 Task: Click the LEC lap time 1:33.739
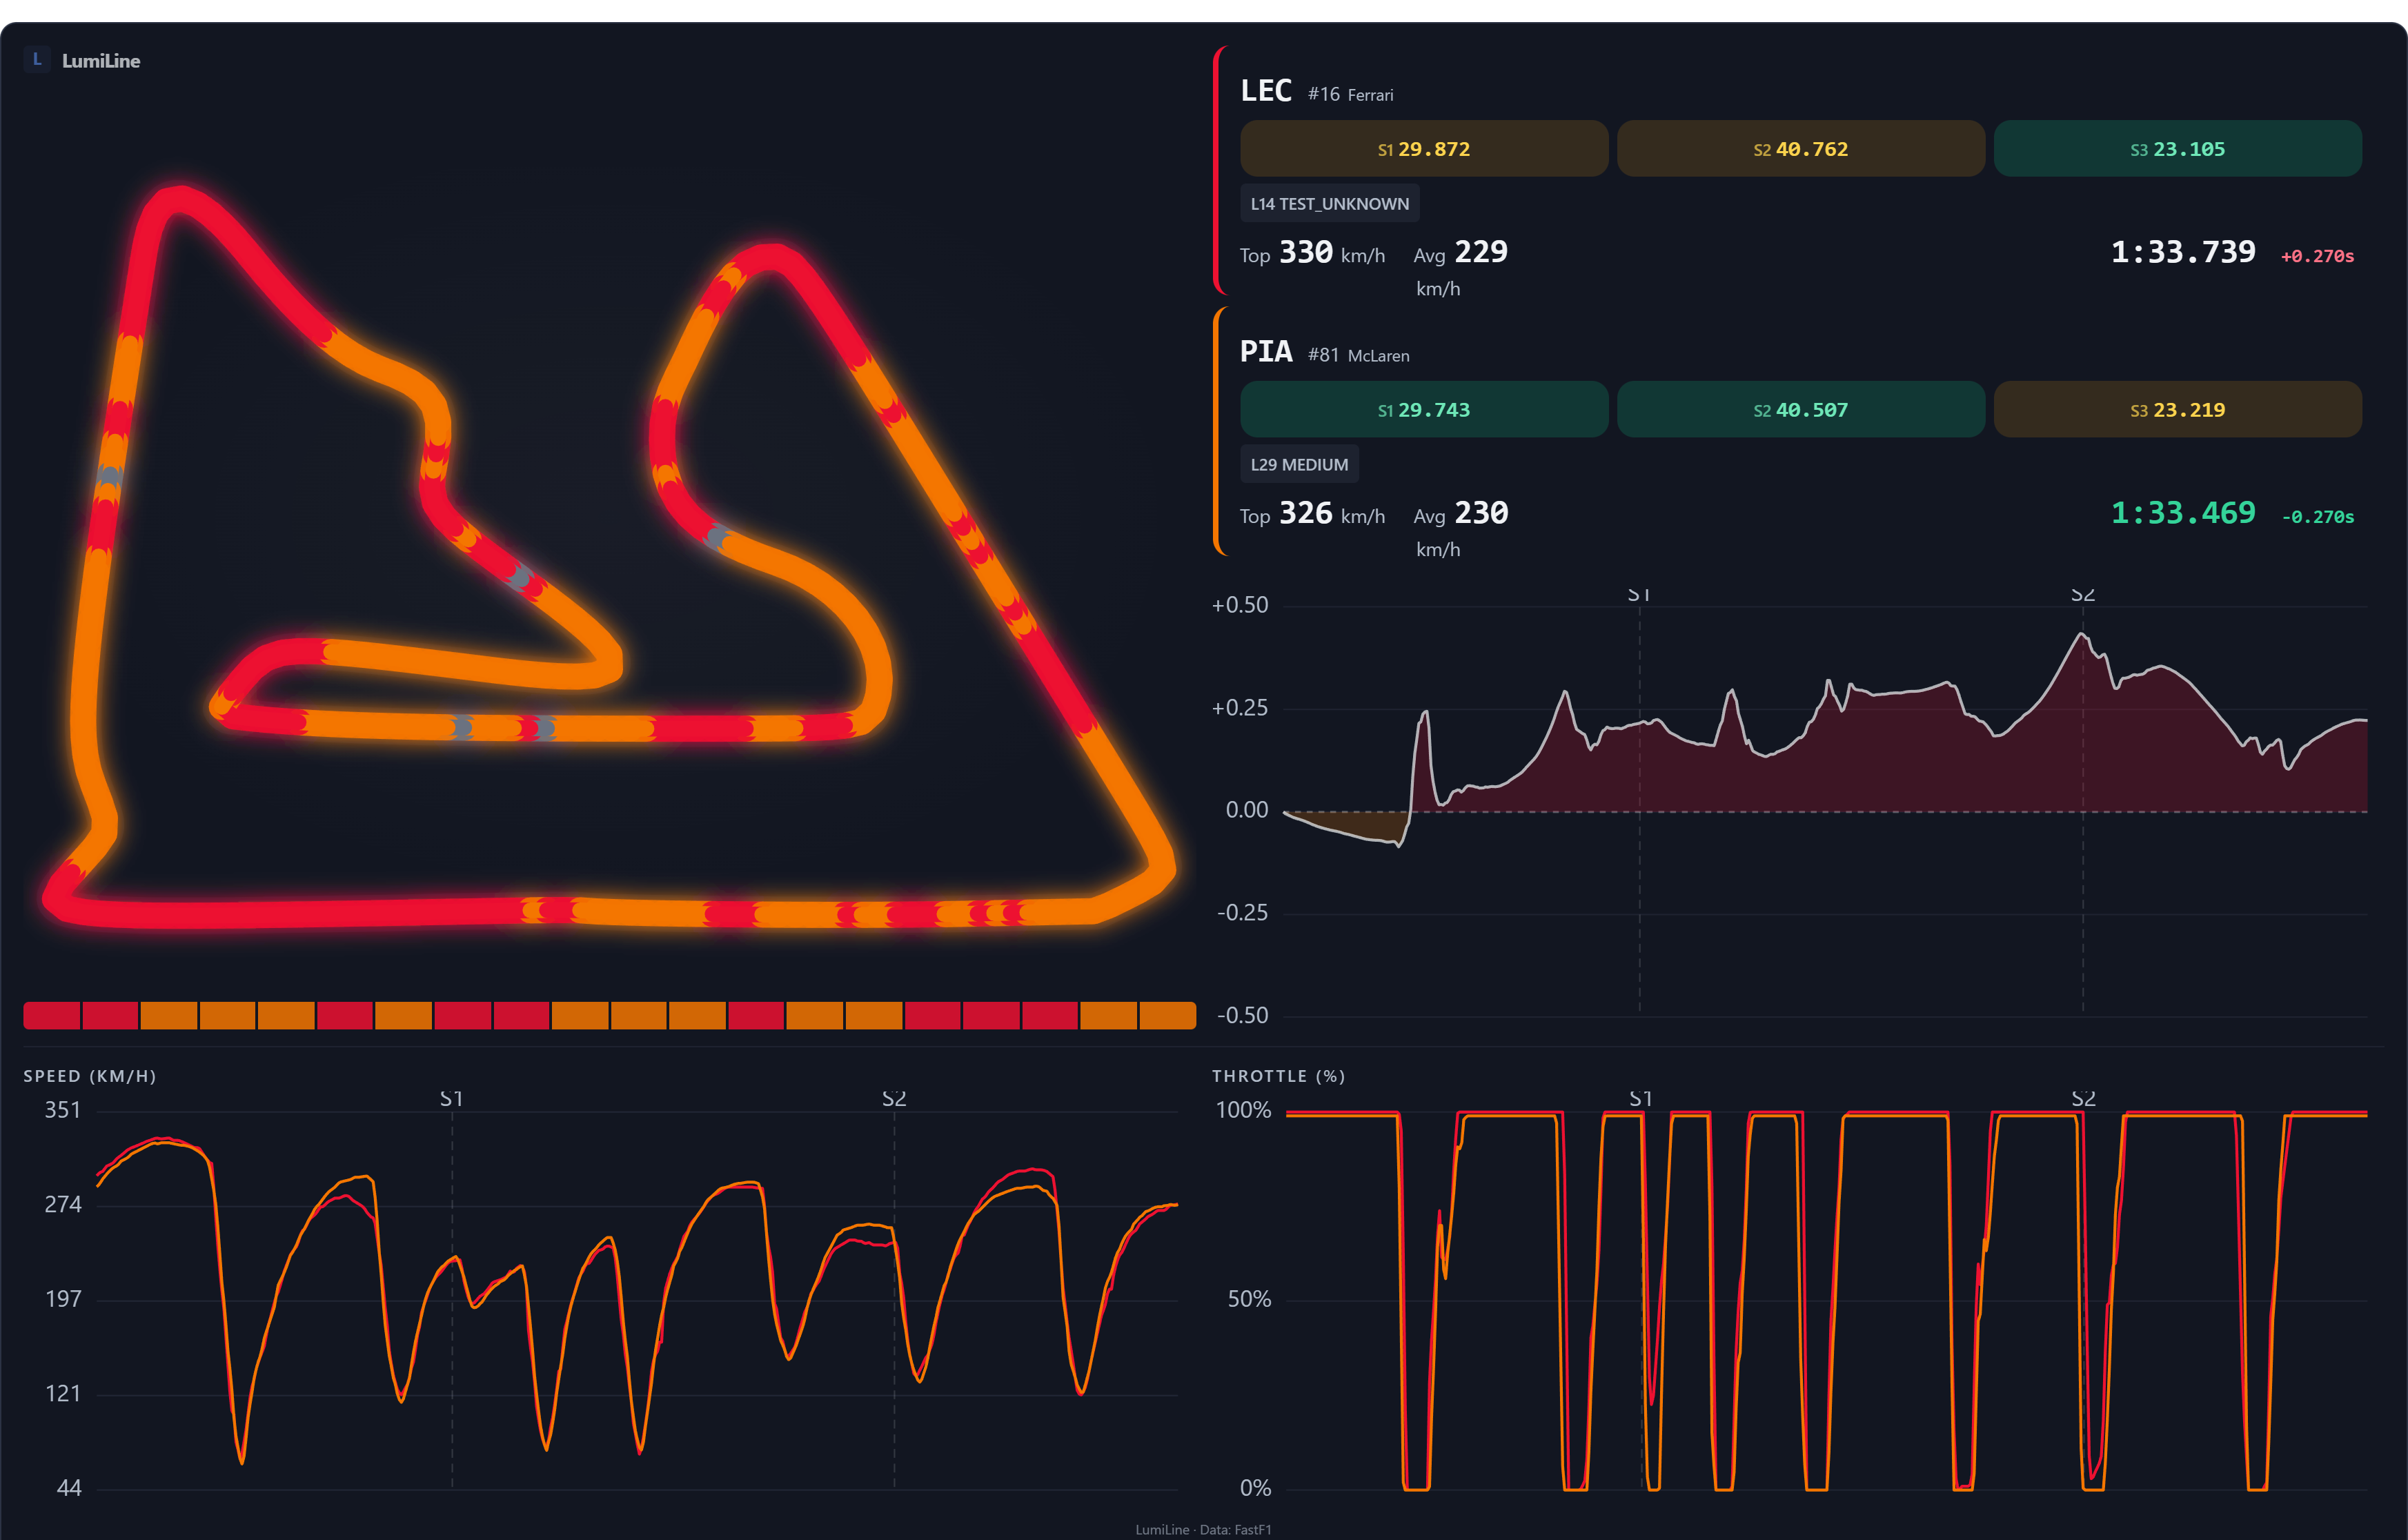(2183, 252)
